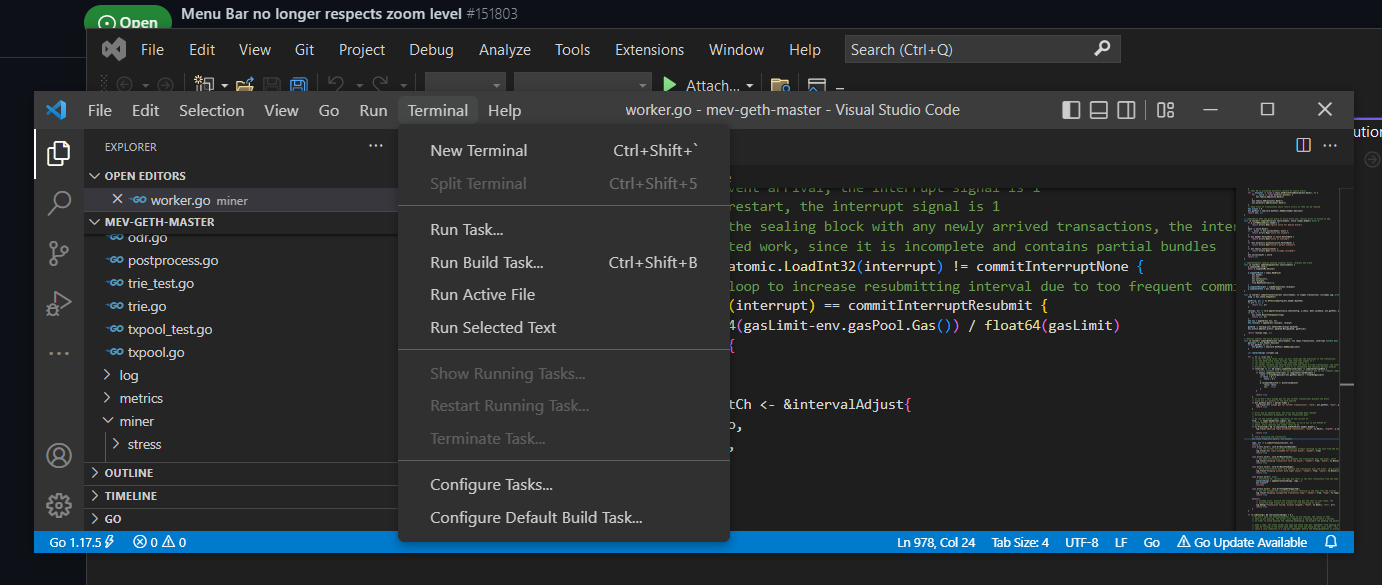Toggle the bottom panel

pyautogui.click(x=1098, y=110)
